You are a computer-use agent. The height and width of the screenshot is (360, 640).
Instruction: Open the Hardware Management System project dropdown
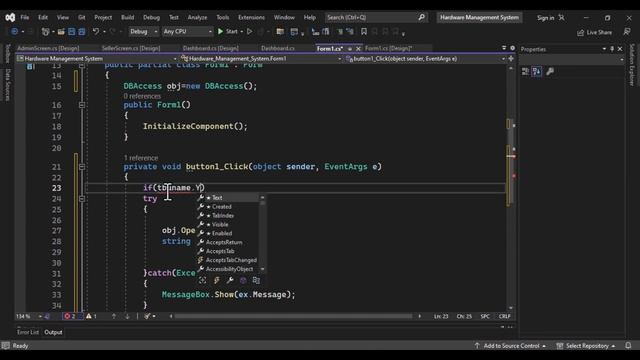(x=97, y=59)
